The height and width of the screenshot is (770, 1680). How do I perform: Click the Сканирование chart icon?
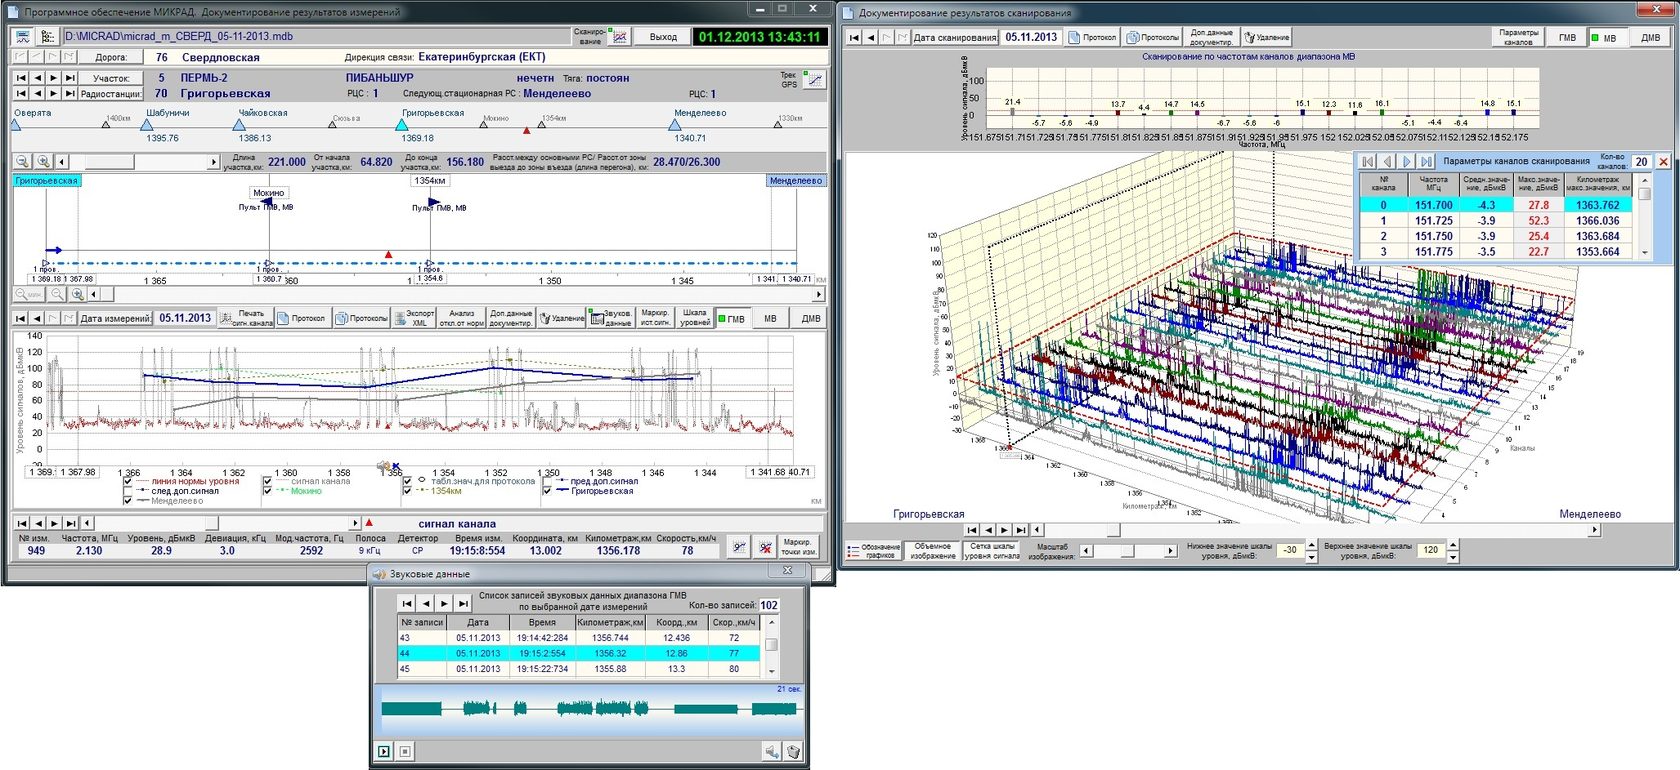pyautogui.click(x=619, y=37)
